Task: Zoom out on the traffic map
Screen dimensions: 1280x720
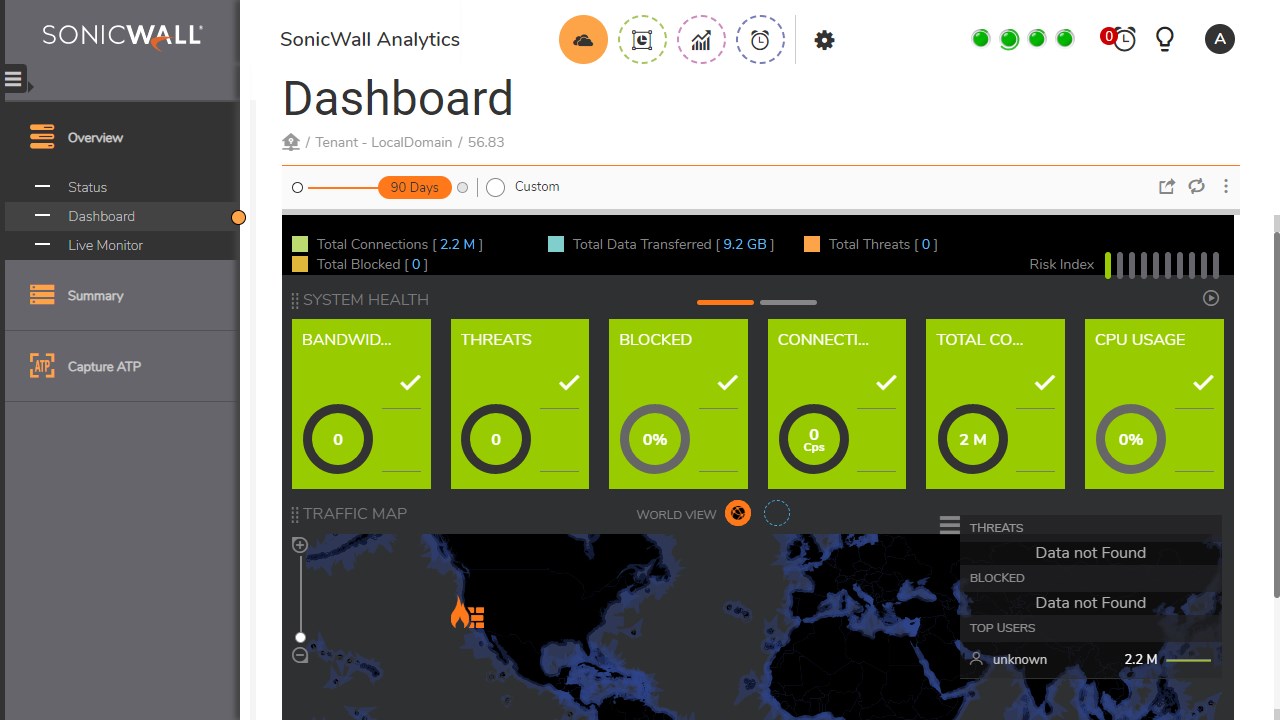Action: coord(299,655)
